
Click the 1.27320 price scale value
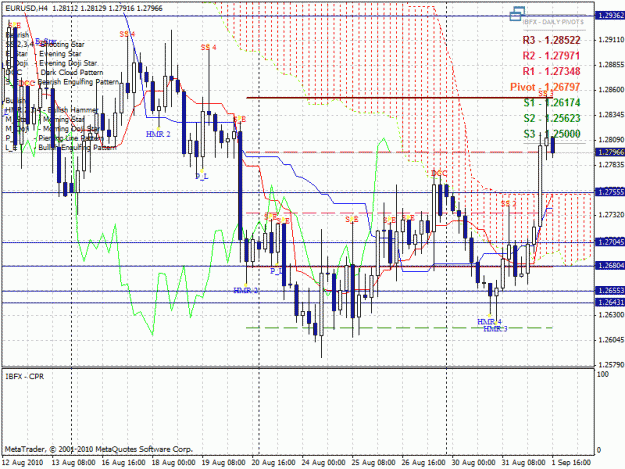(611, 215)
